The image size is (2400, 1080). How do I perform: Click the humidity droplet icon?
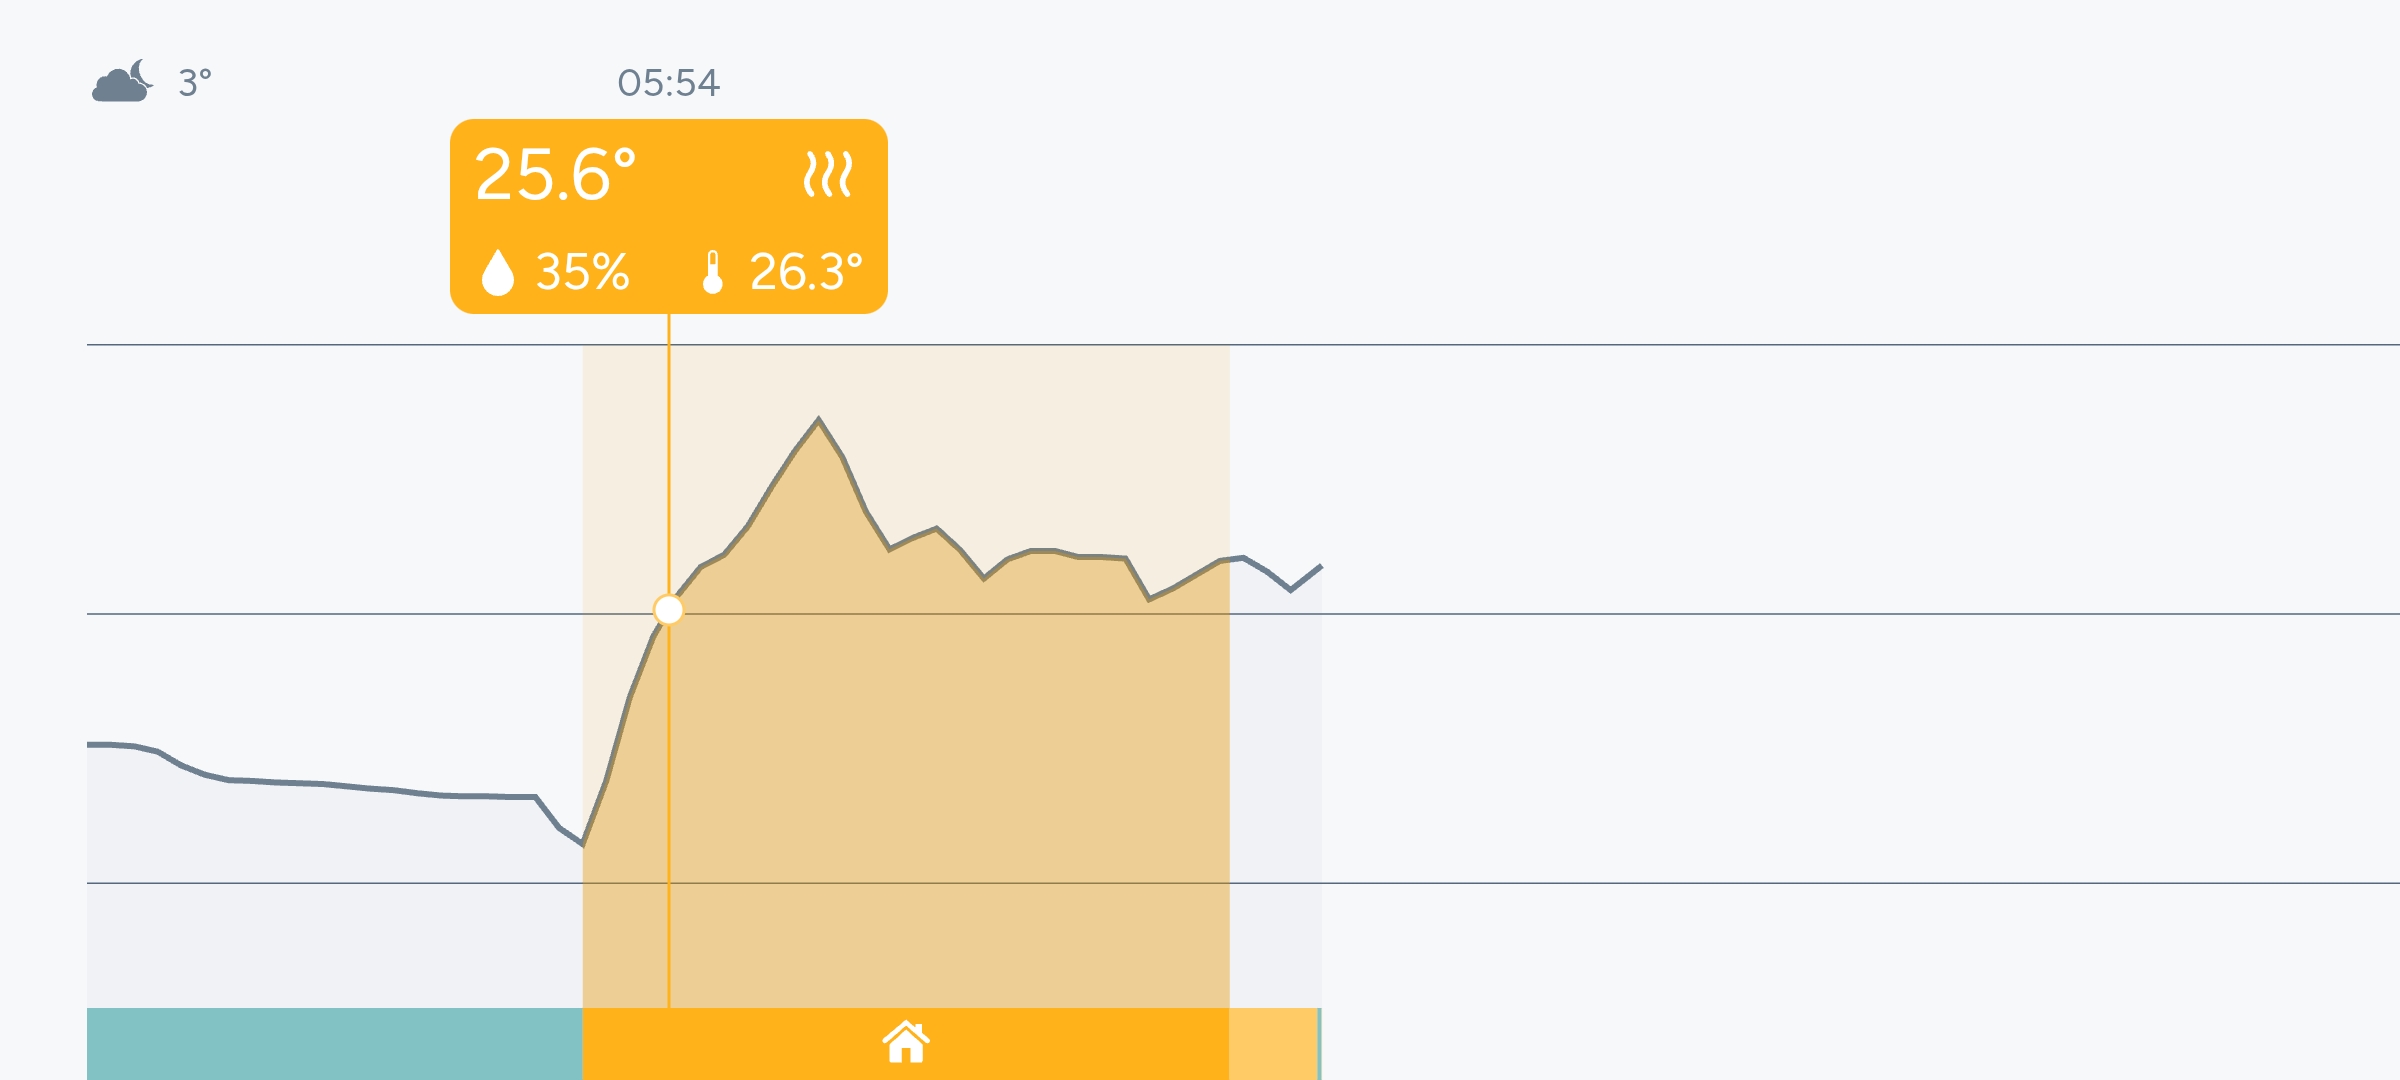(x=498, y=271)
